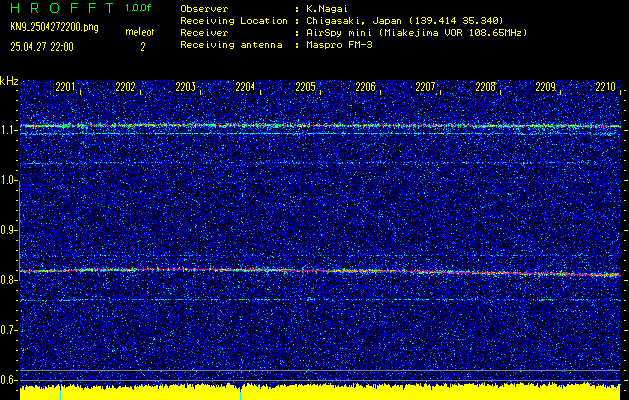Image resolution: width=629 pixels, height=400 pixels.
Task: Click time marker 2205
Action: [305, 87]
